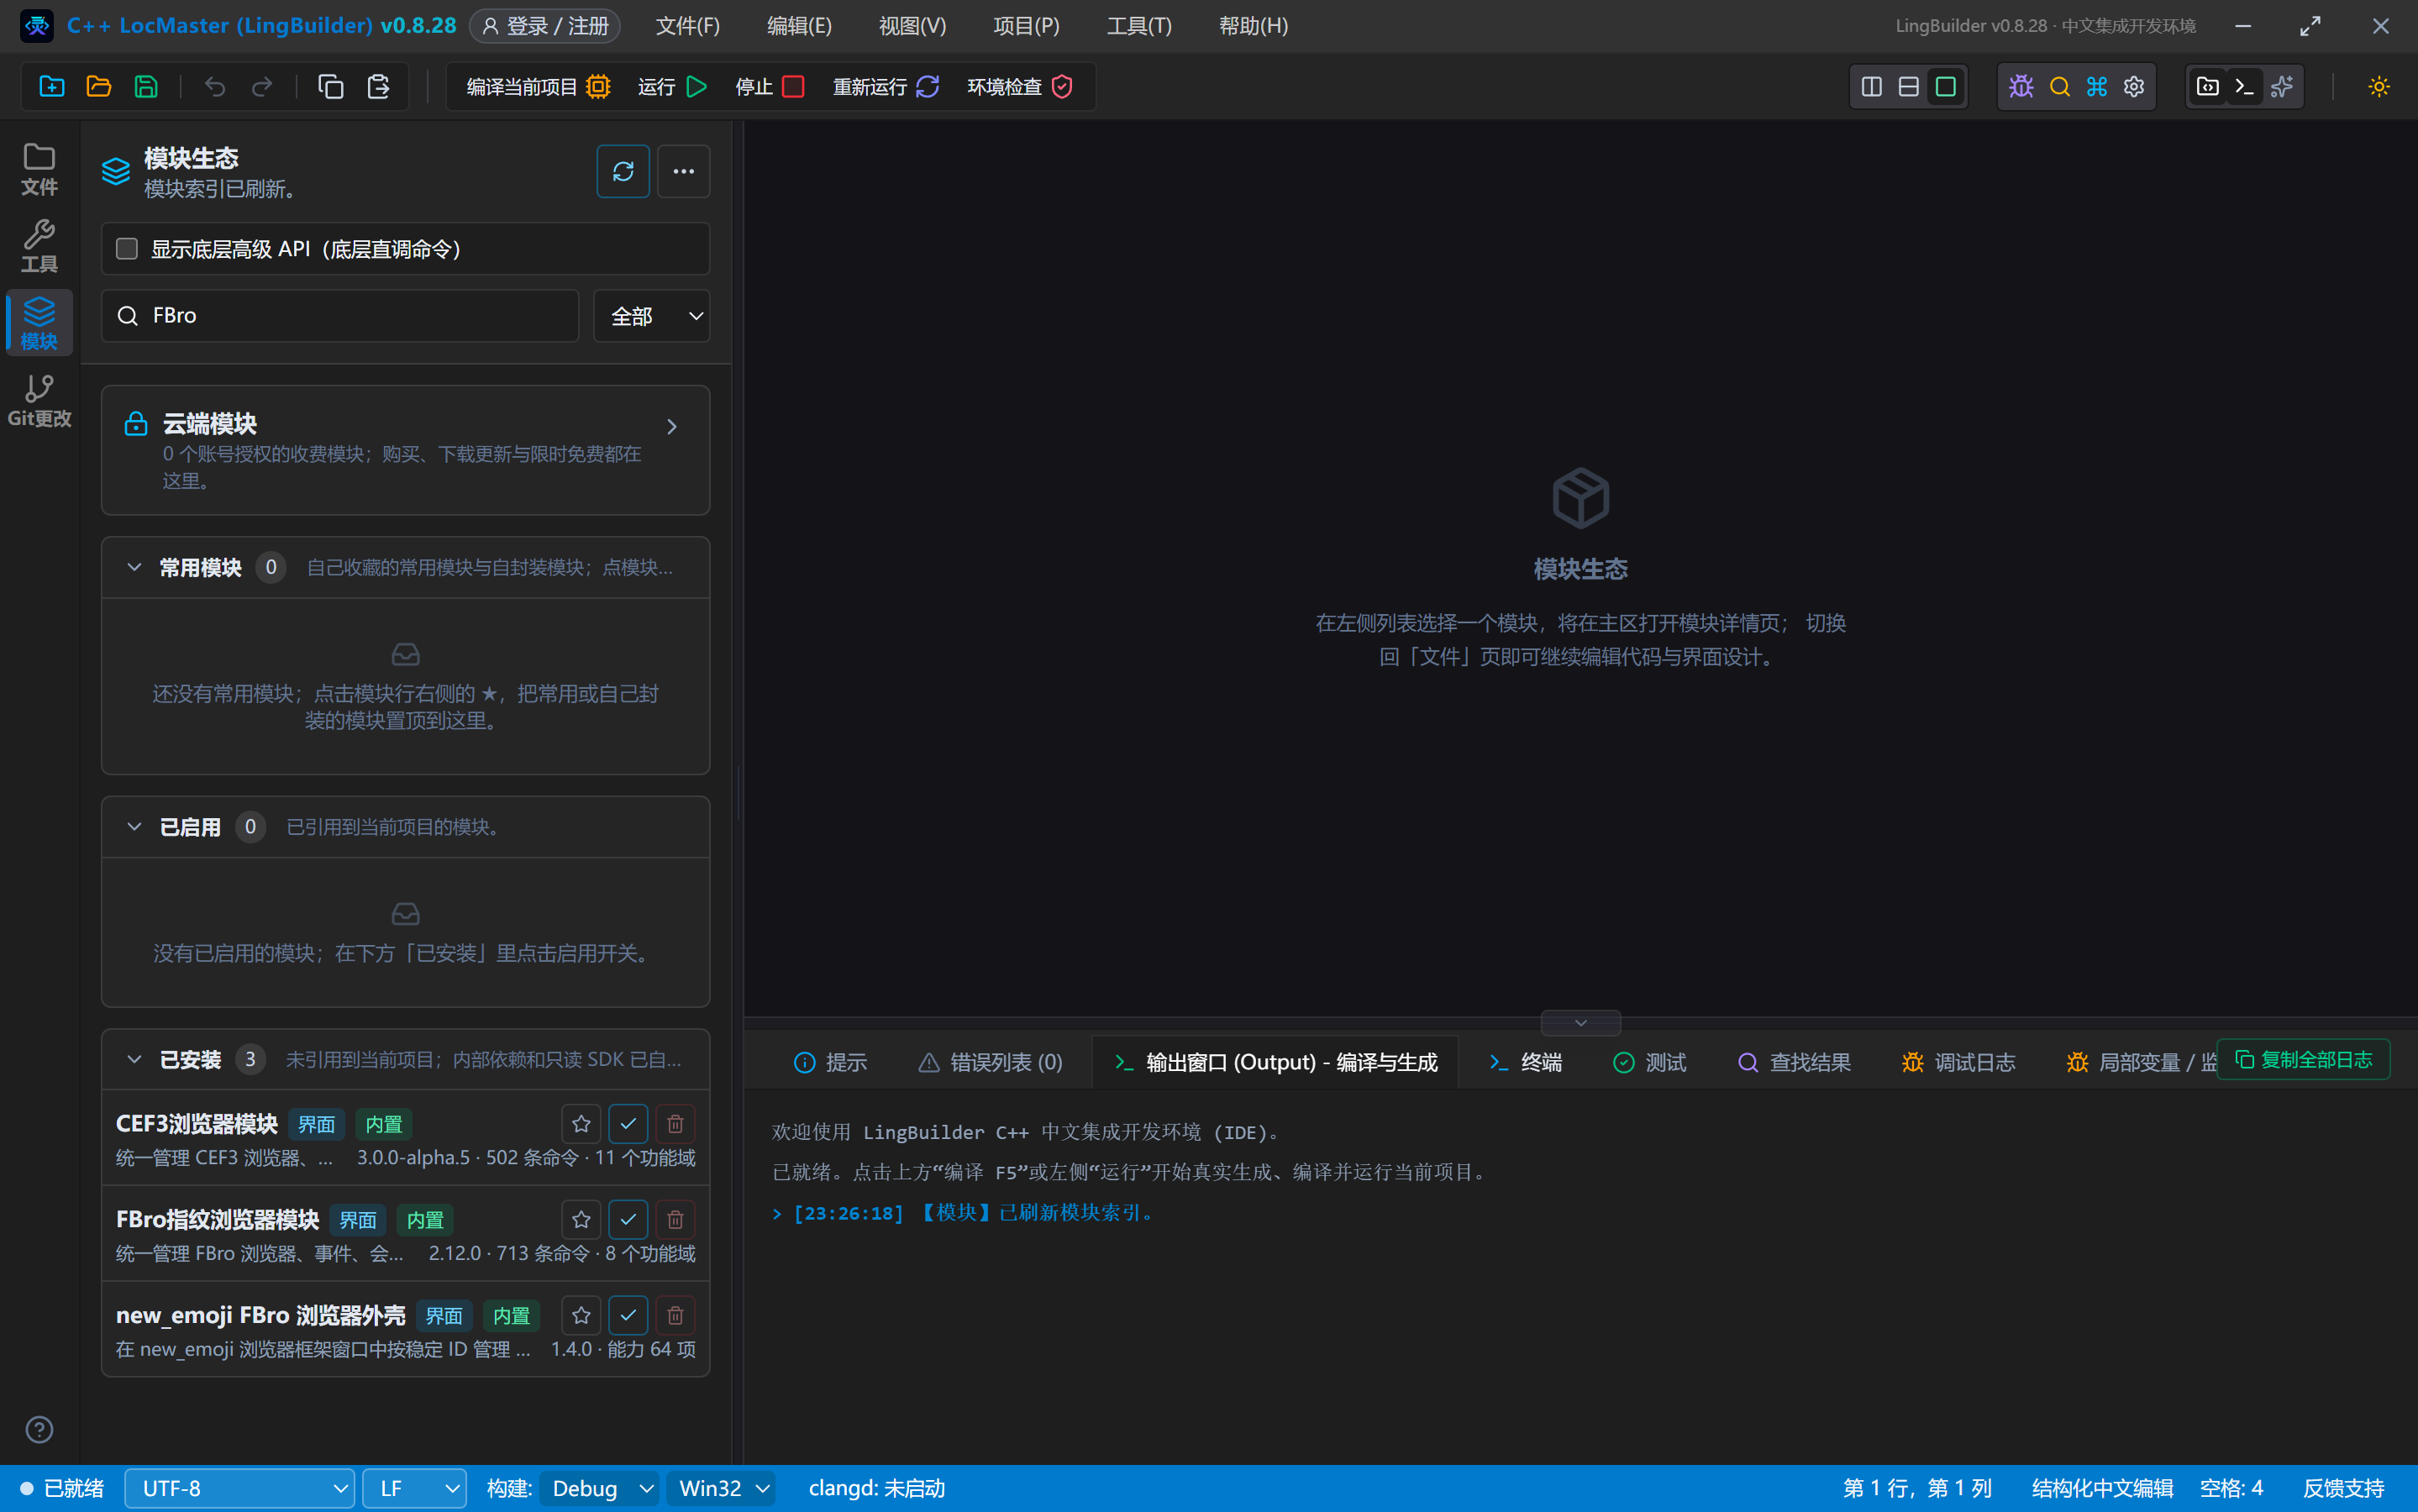This screenshot has width=2418, height=1512.
Task: Click the search magnifier icon in top toolbar
Action: (2059, 87)
